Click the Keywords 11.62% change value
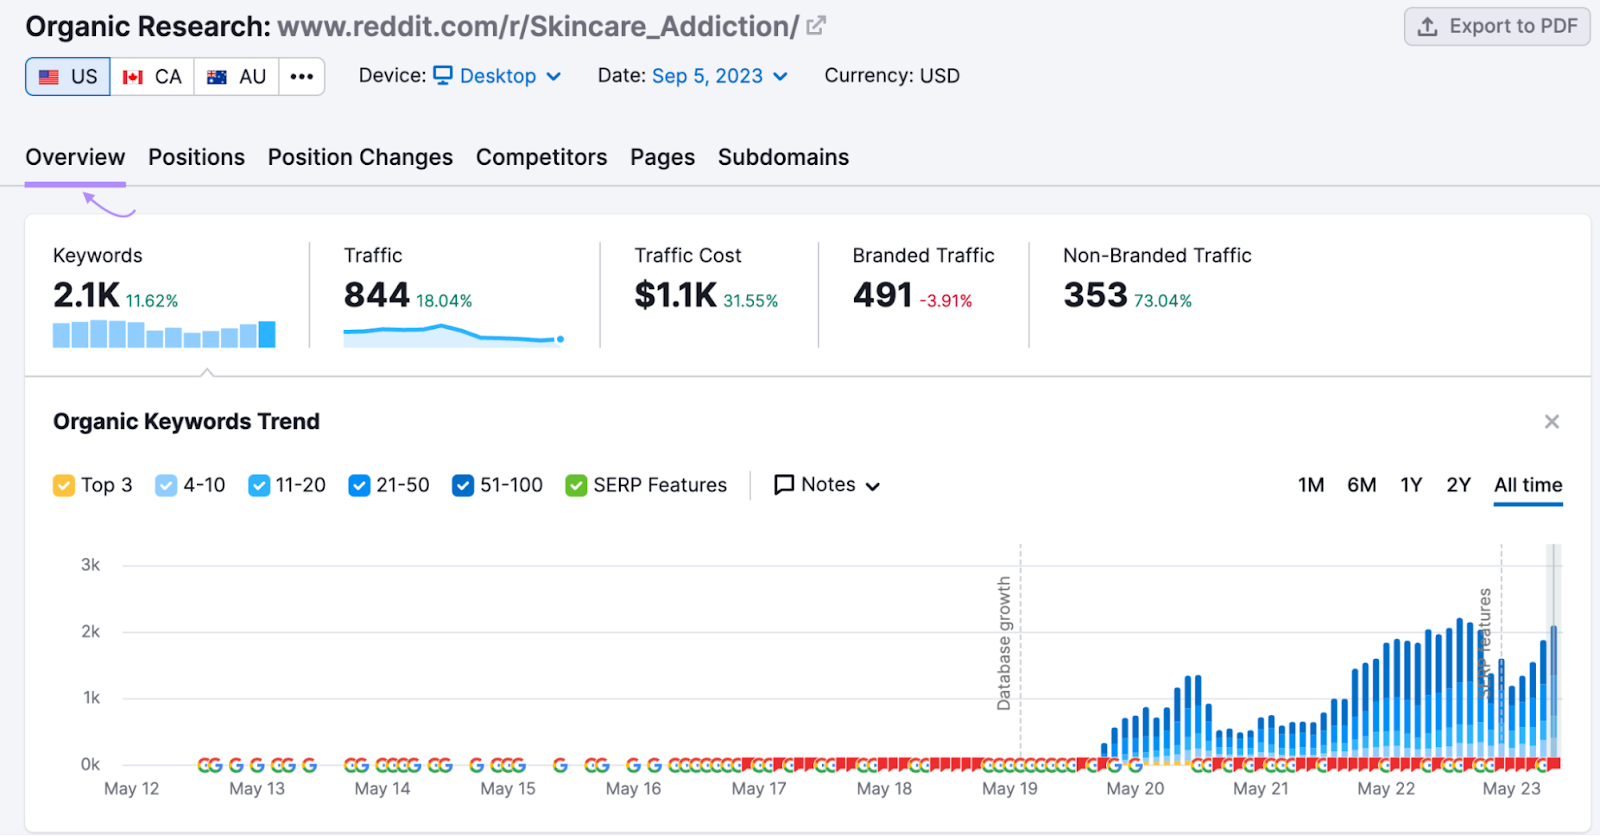 coord(152,301)
